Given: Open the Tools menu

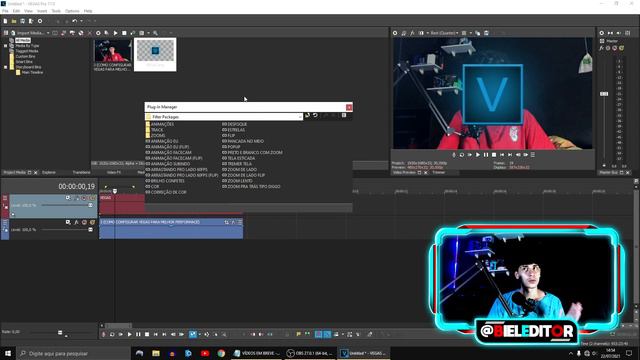Looking at the screenshot, I should (x=56, y=11).
